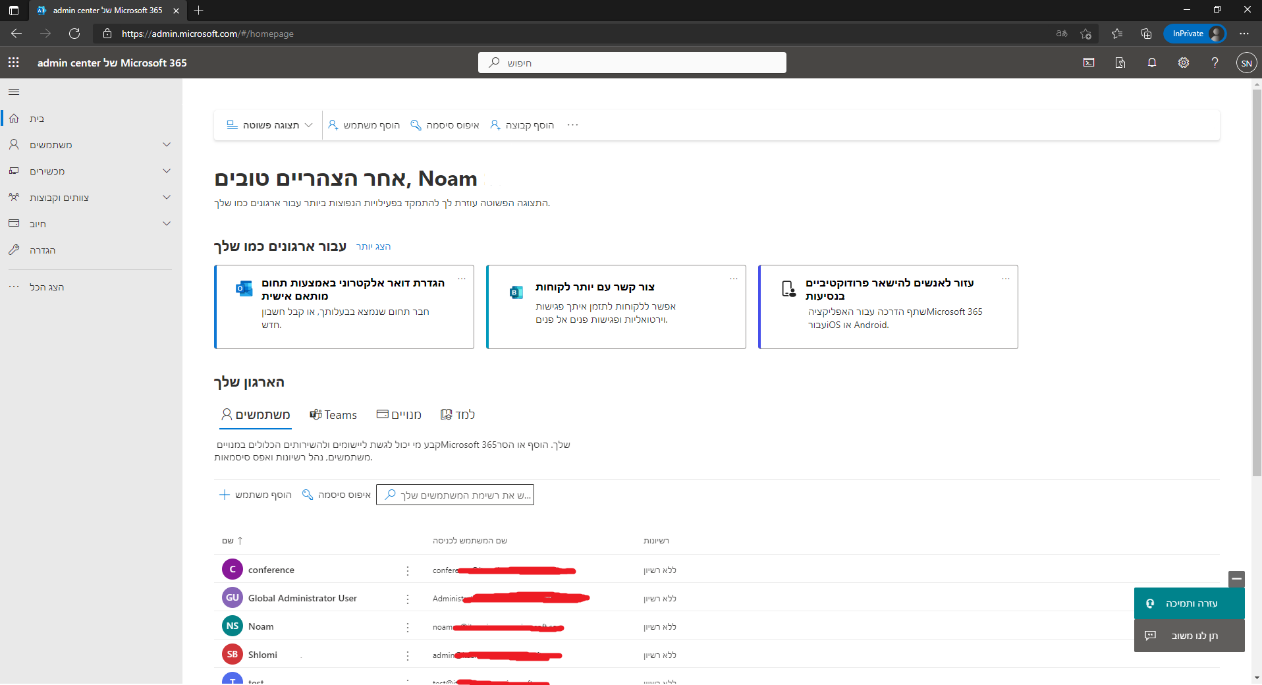Open the Global Administrator User name

[x=302, y=598]
